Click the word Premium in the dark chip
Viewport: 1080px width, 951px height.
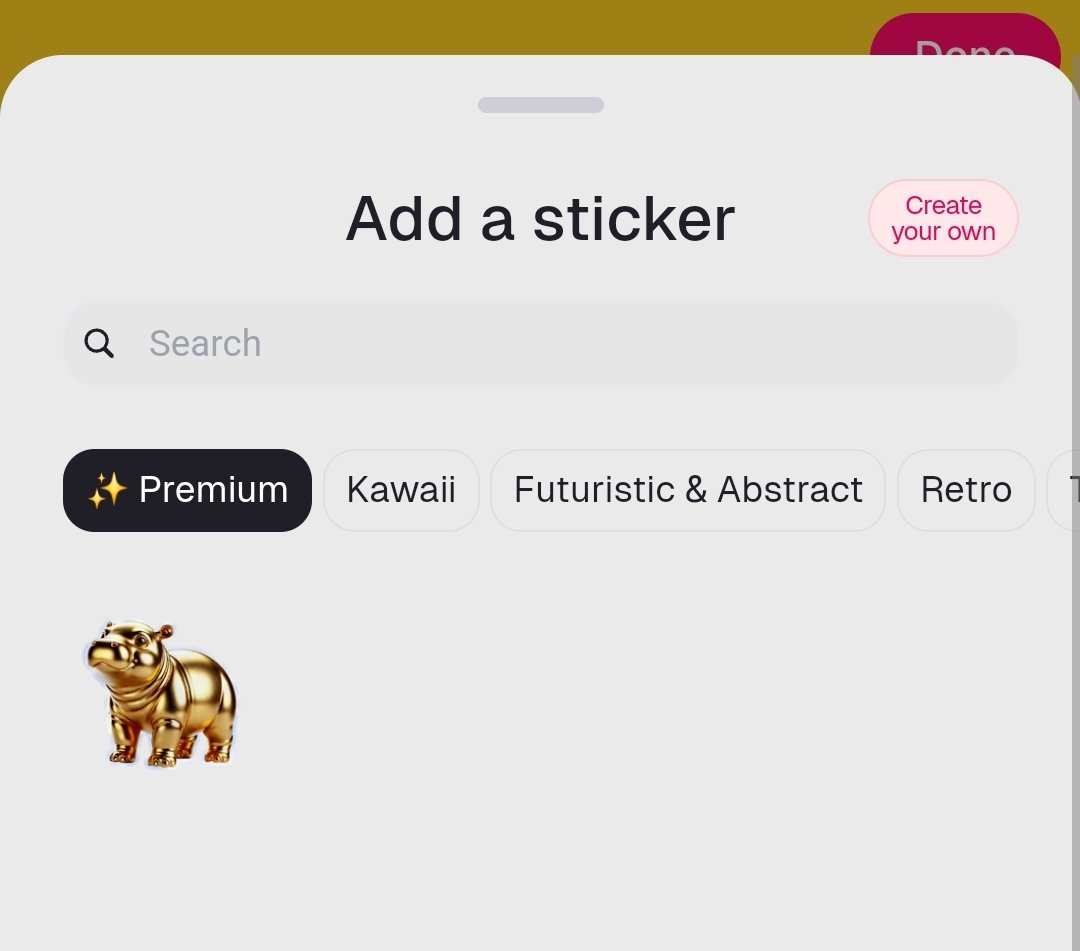214,490
